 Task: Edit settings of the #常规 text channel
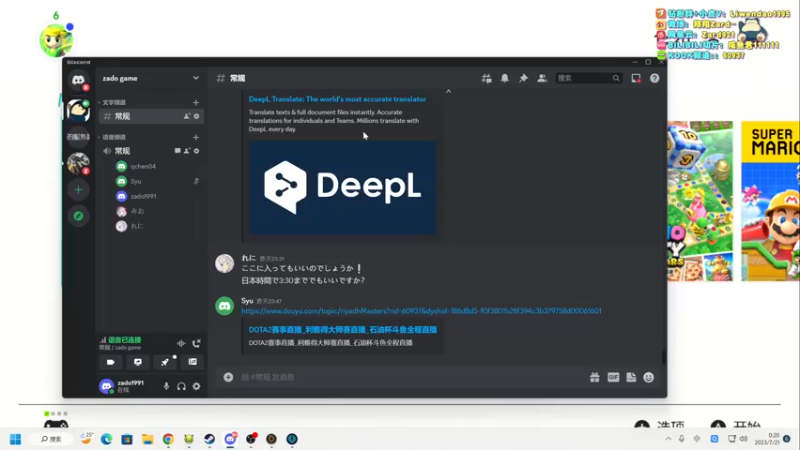[x=196, y=116]
